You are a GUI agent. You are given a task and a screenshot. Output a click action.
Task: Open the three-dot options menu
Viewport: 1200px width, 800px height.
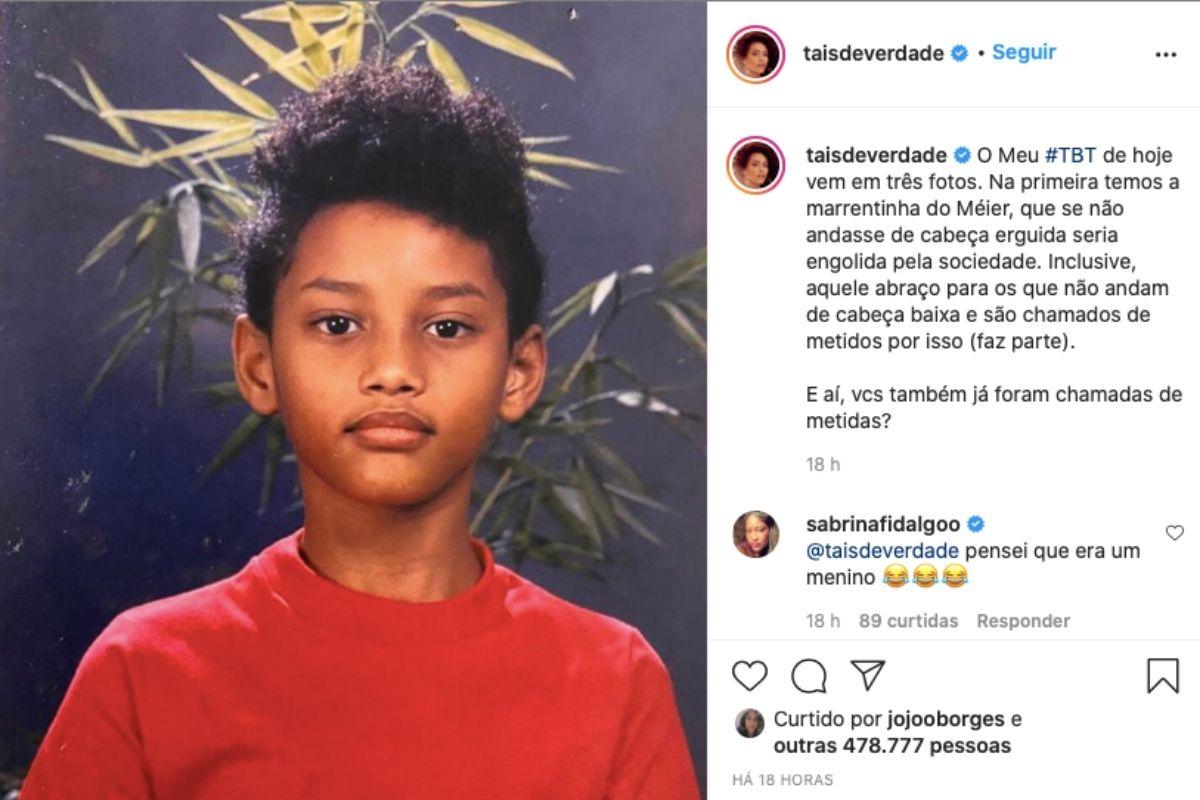(1166, 55)
